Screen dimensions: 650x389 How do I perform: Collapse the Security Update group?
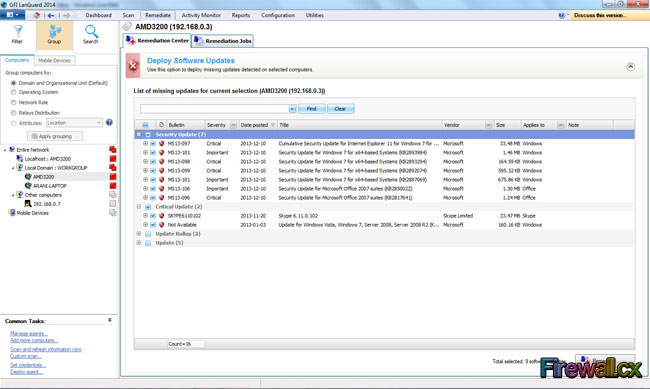point(139,134)
